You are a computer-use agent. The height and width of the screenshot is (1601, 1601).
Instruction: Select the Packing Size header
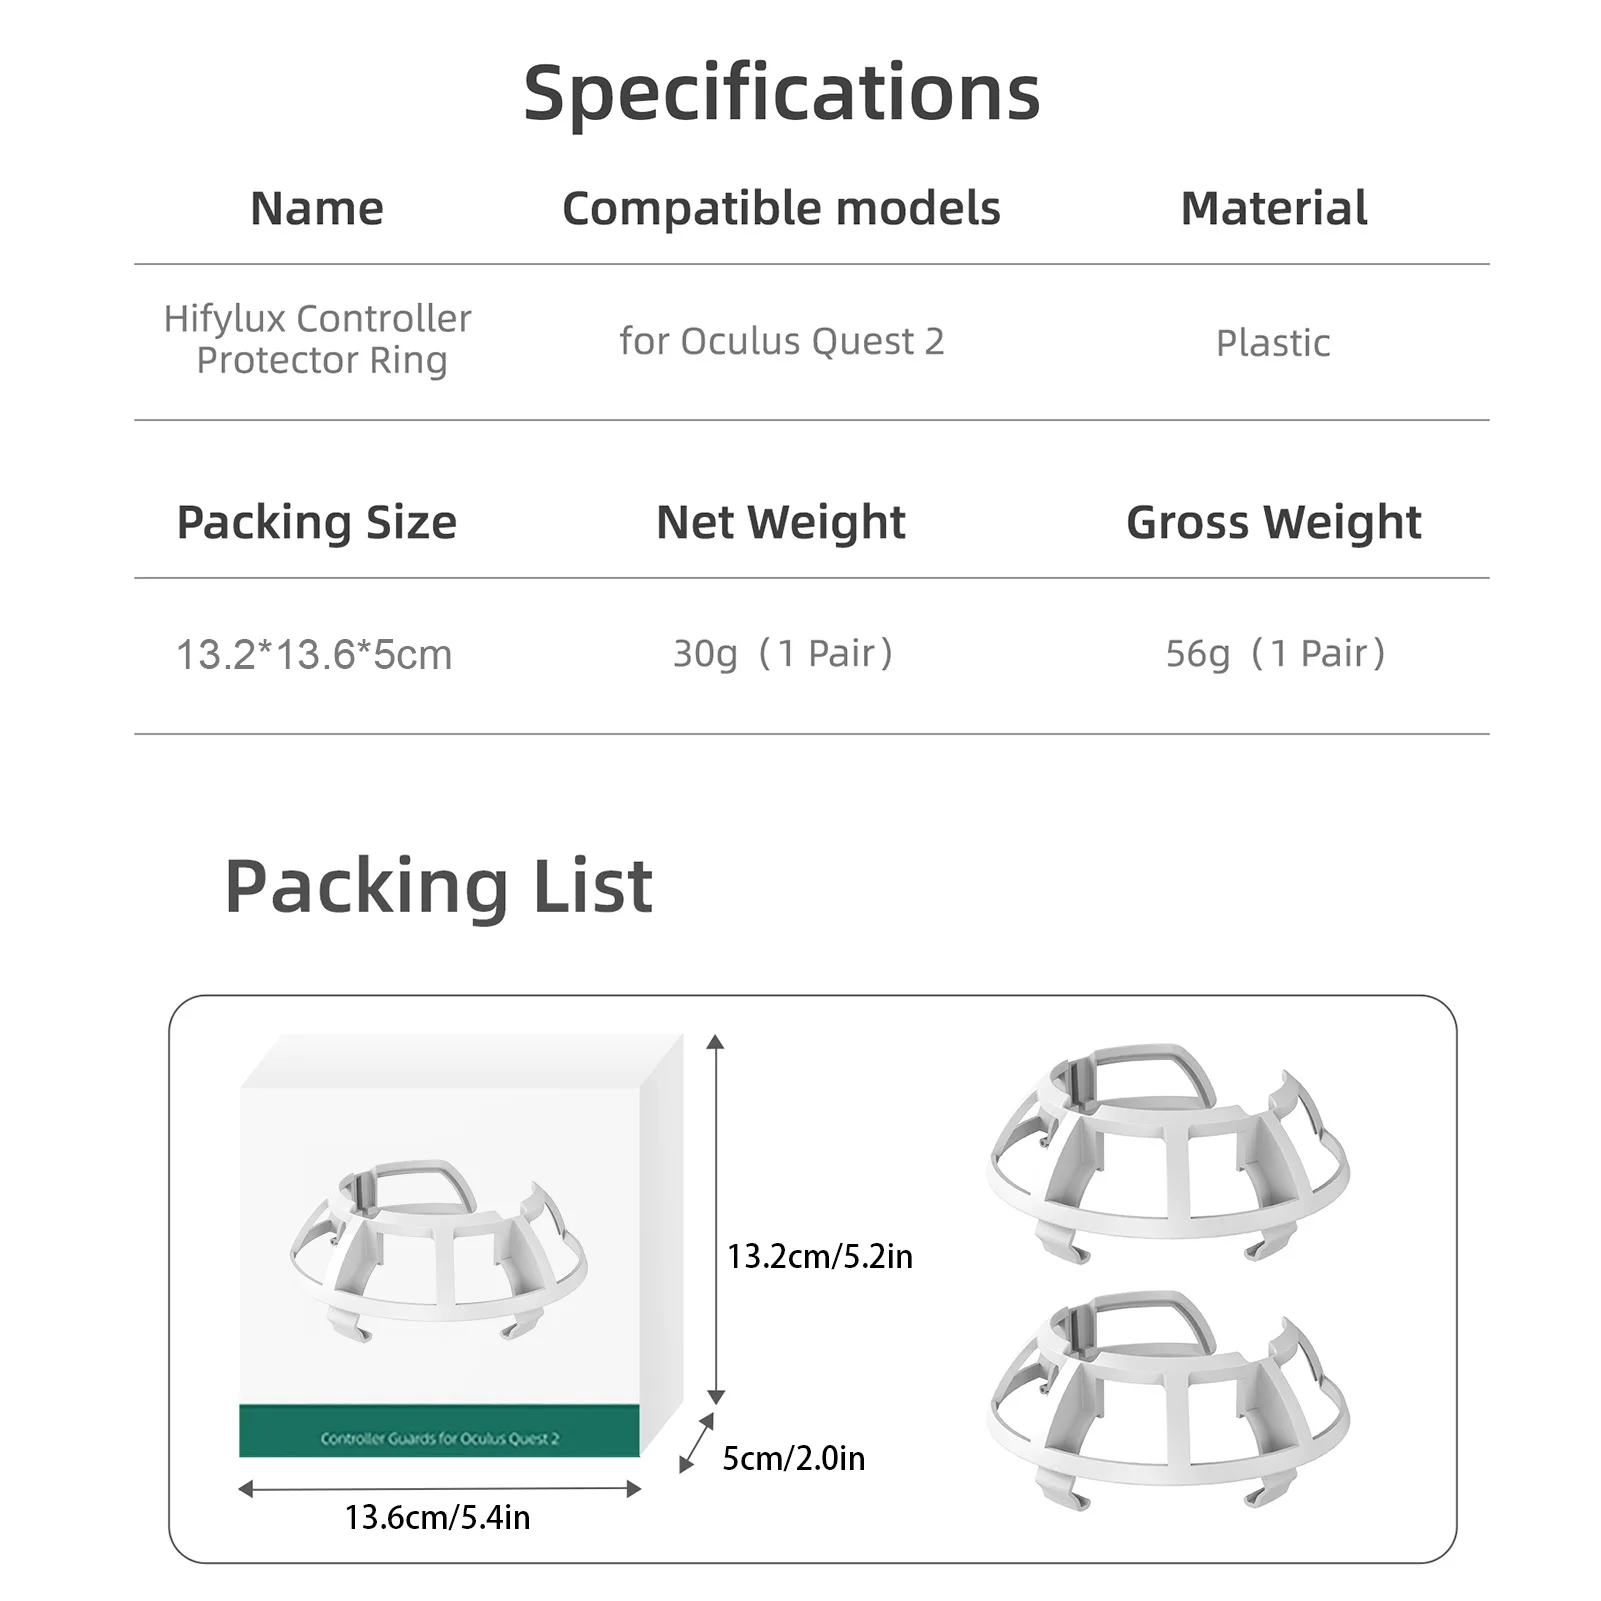317,522
